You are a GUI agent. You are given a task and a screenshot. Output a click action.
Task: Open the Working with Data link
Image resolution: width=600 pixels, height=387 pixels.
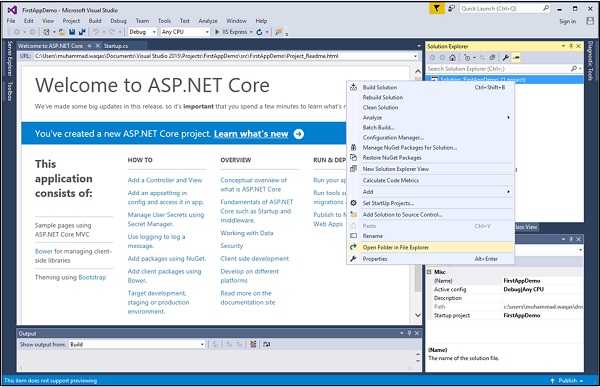(247, 233)
